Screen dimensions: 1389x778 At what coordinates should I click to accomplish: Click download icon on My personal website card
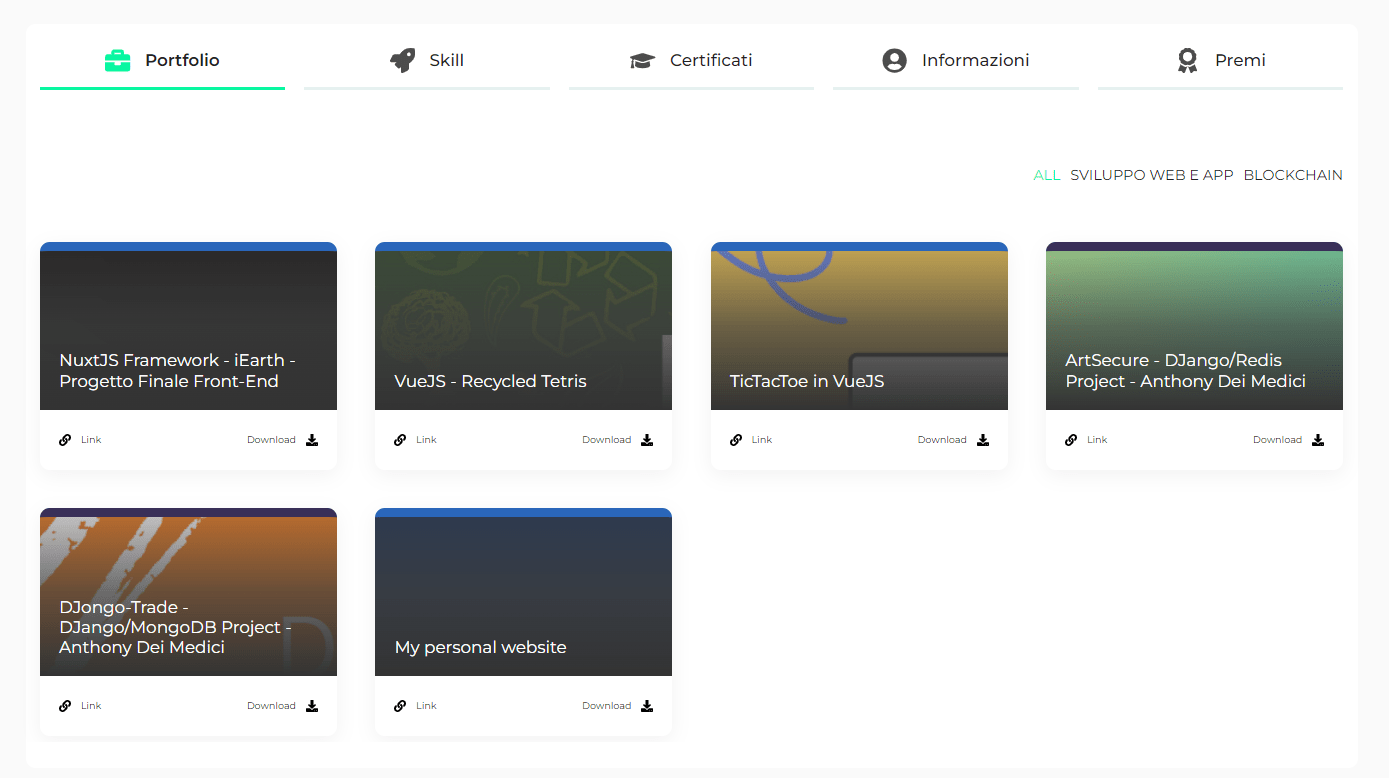647,706
